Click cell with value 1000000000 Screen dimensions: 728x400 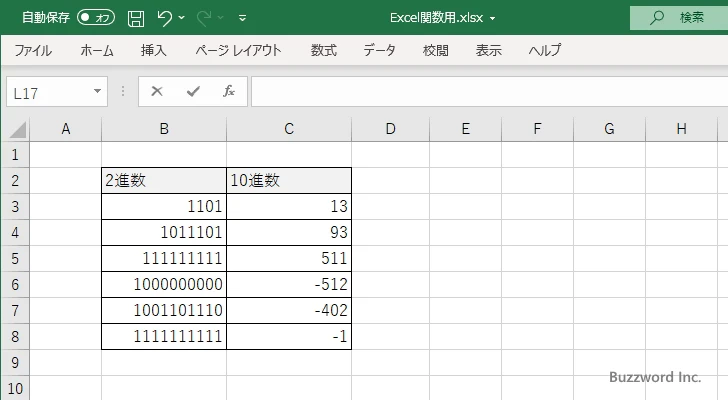[x=164, y=284]
